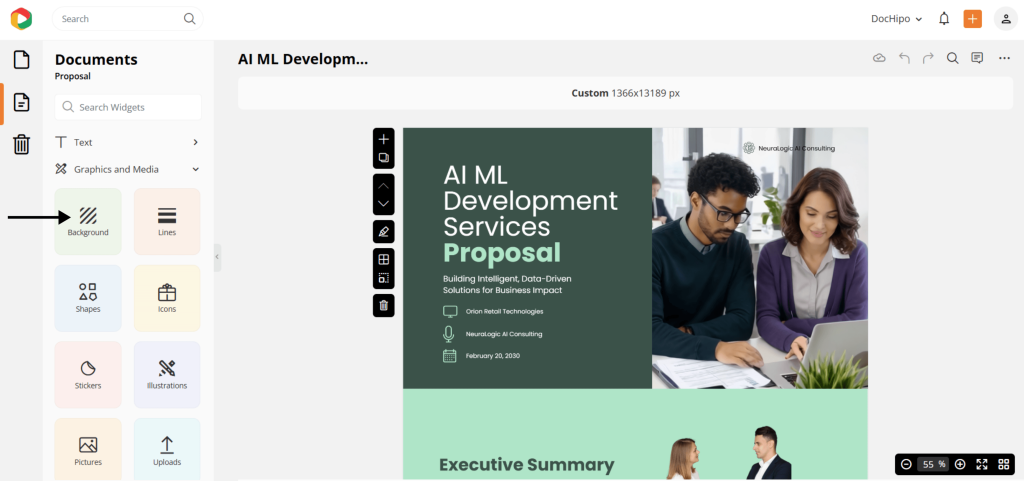Open the Pictures widget
The image size is (1024, 481).
click(88, 449)
